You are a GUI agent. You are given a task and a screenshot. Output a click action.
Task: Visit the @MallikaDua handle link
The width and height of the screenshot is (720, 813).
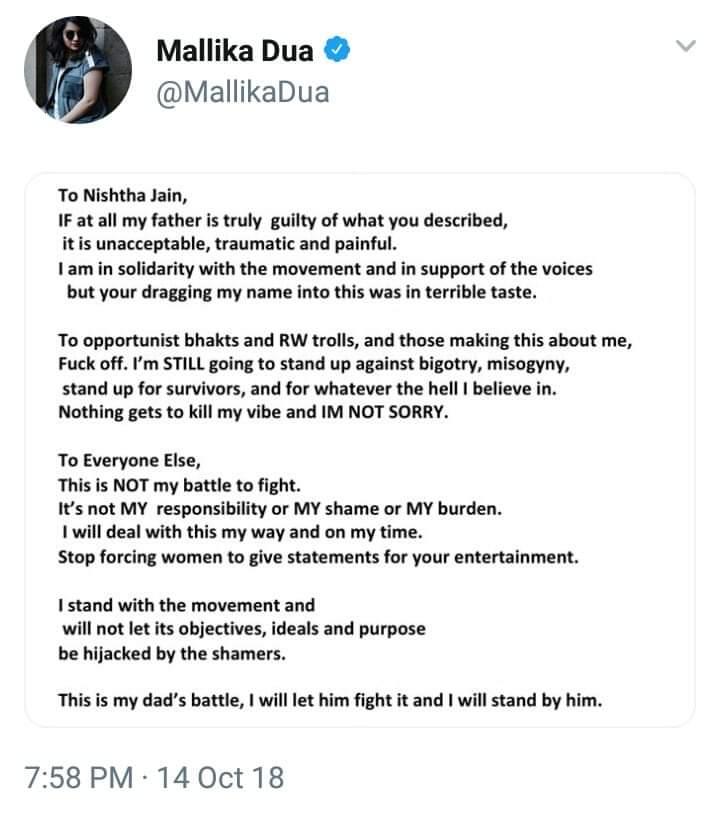pyautogui.click(x=243, y=93)
